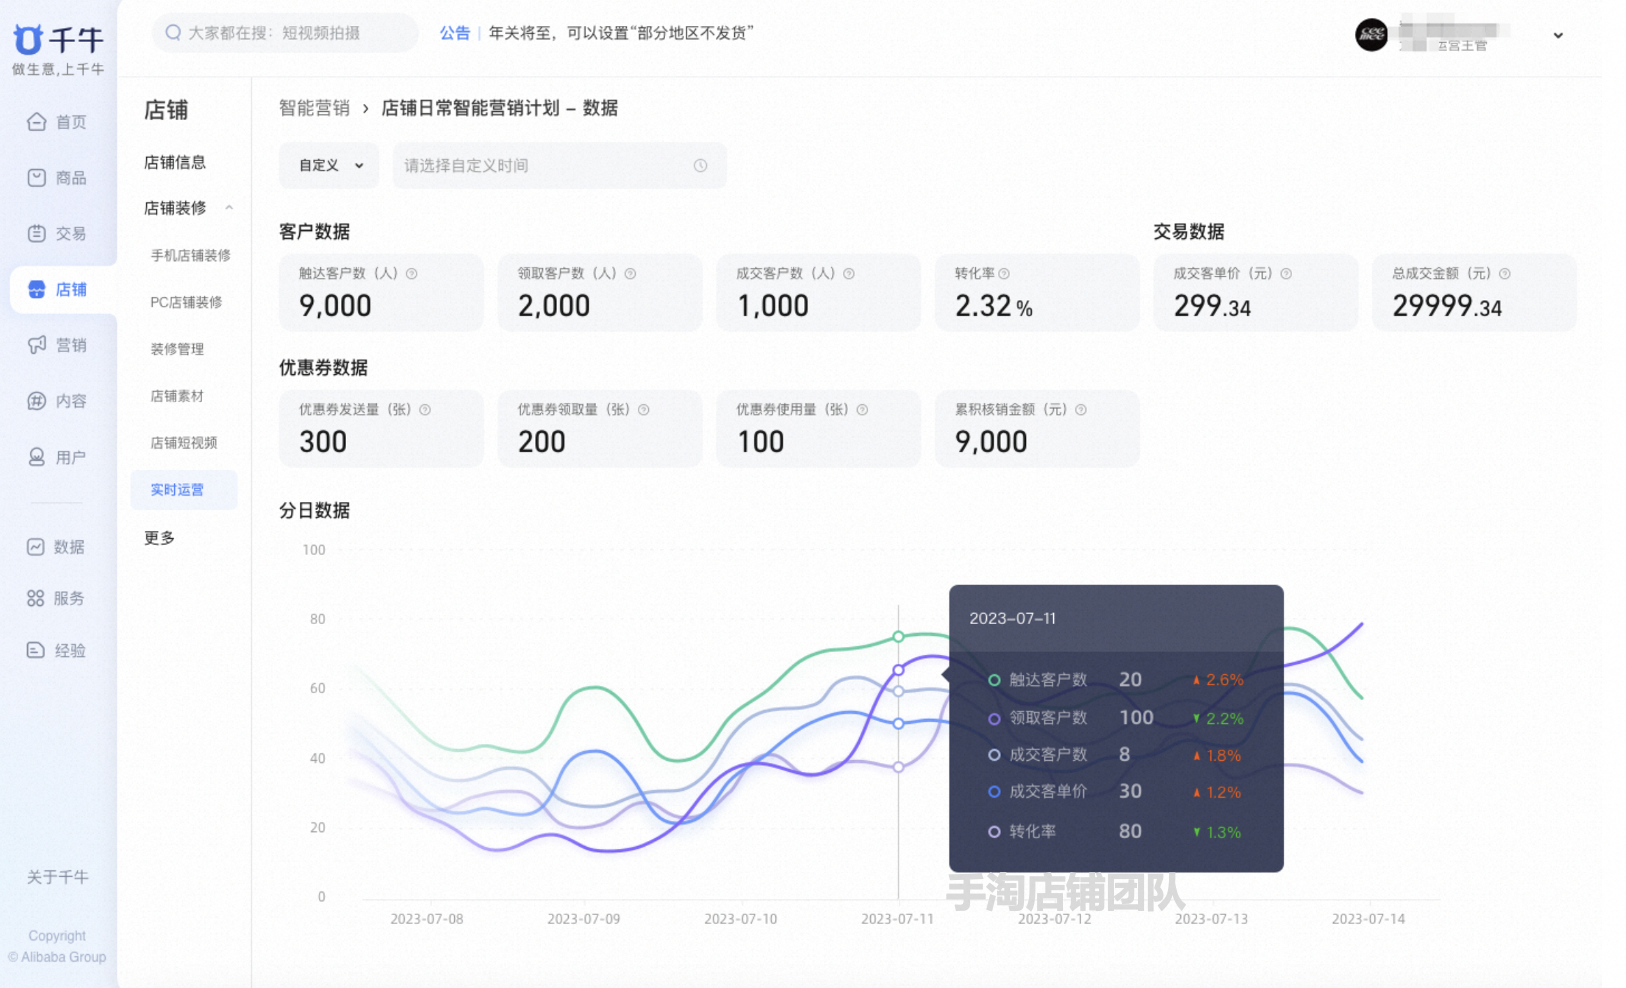The width and height of the screenshot is (1626, 988).
Task: Open 用户 users icon in sidebar
Action: (x=37, y=457)
